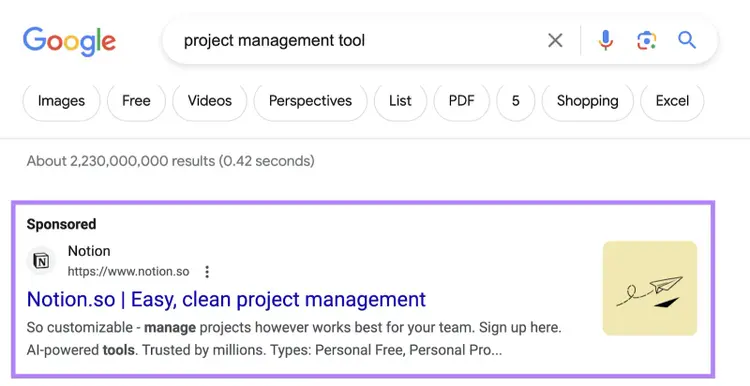Click the Notion site name in the ad

coord(89,251)
